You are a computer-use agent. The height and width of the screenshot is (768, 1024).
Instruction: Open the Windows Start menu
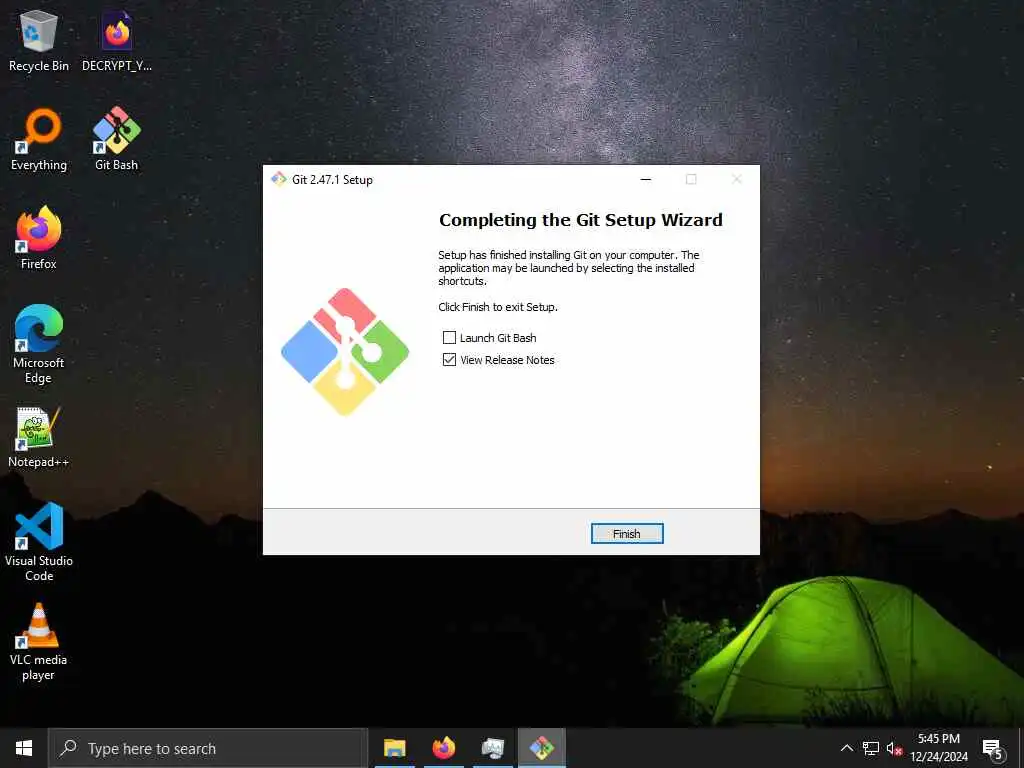coord(24,748)
